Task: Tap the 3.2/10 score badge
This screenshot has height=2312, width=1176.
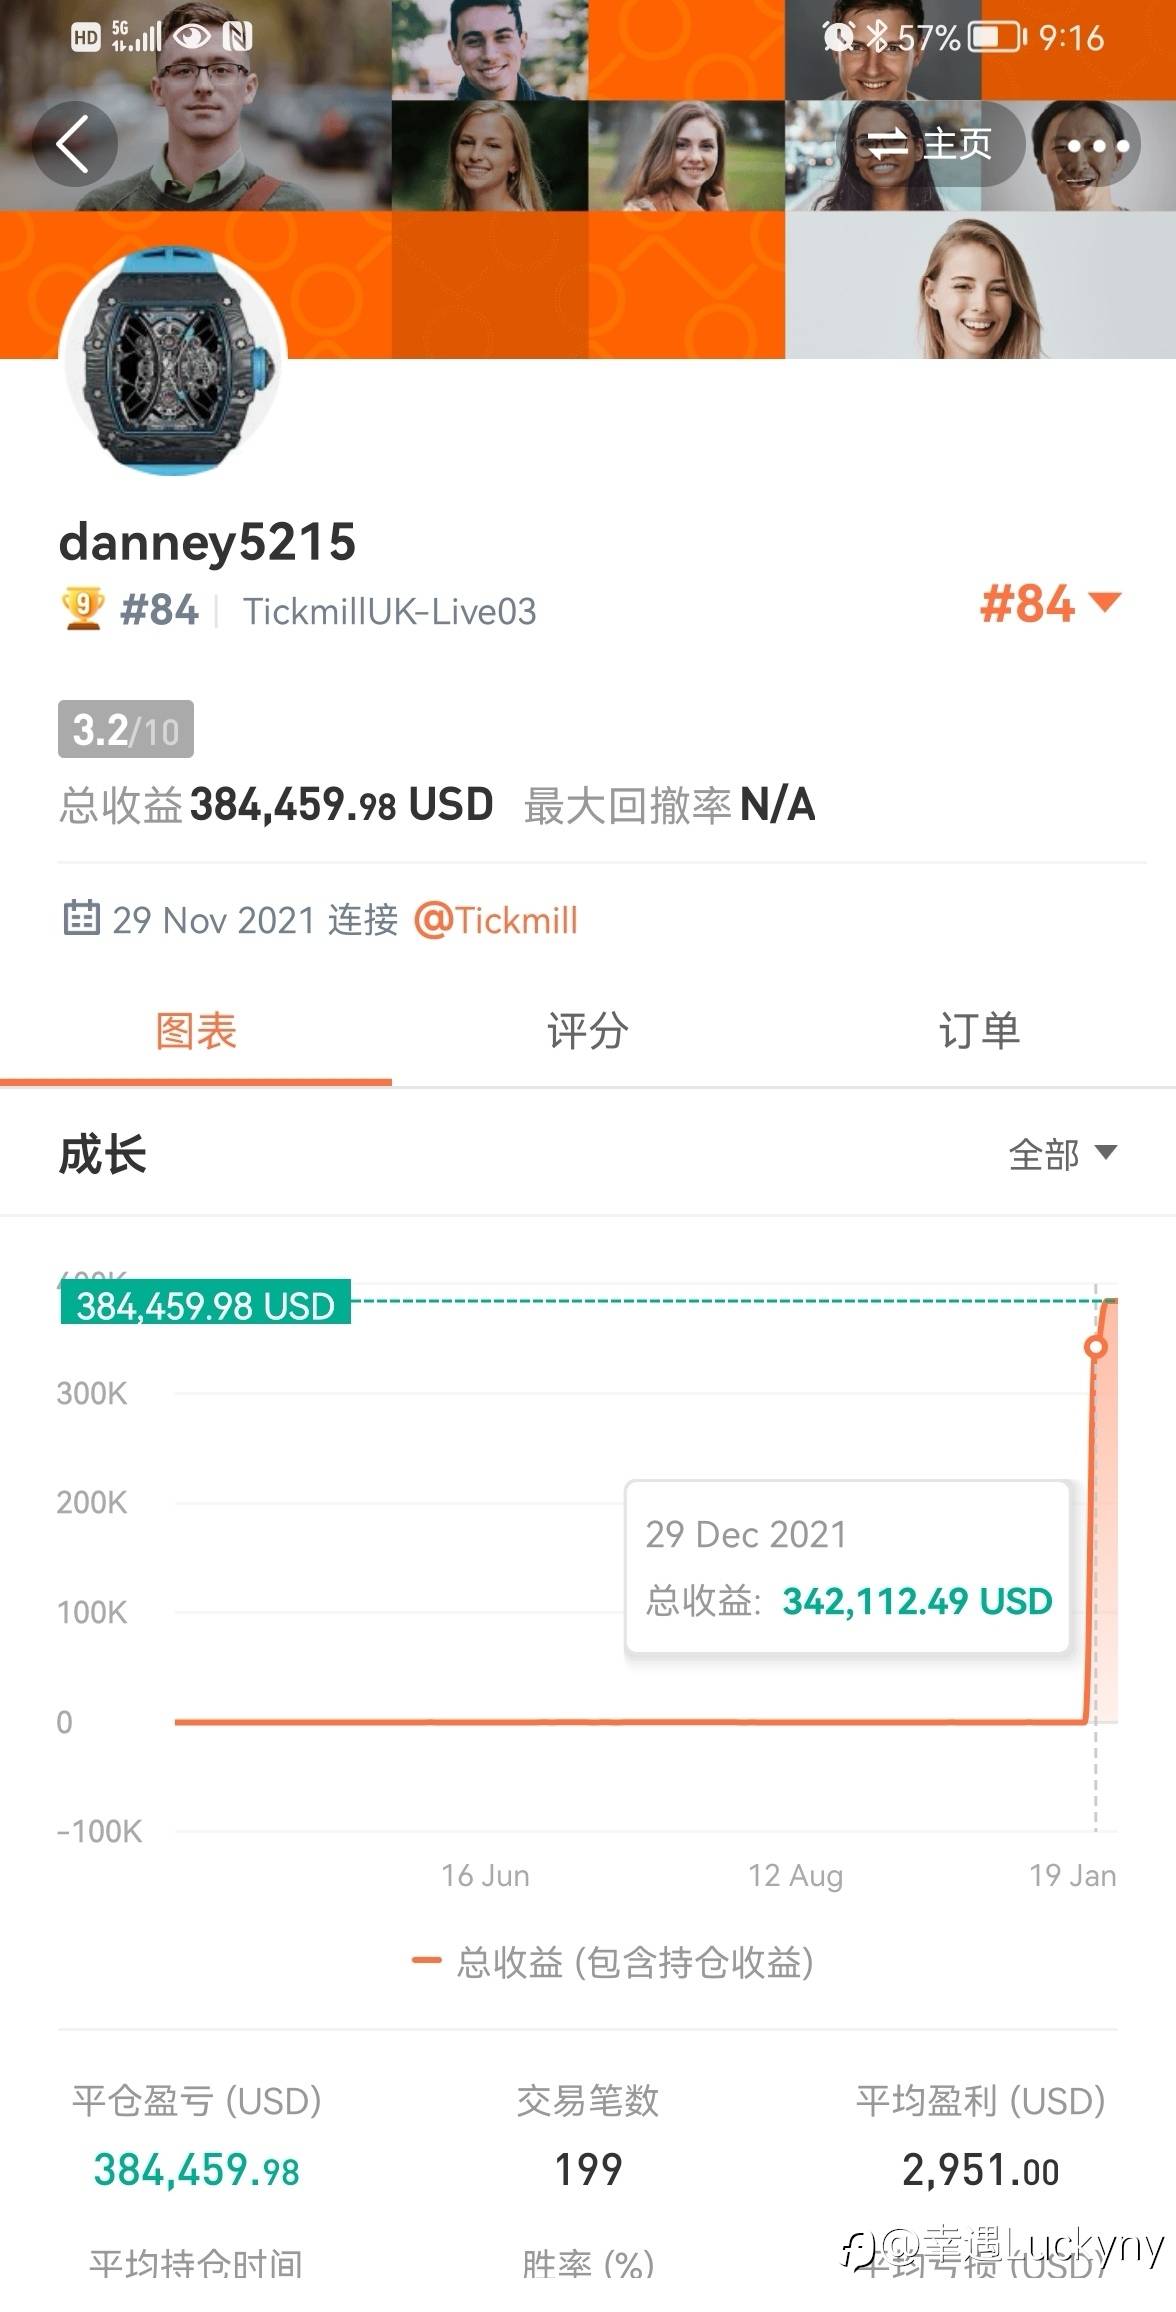Action: pos(126,730)
